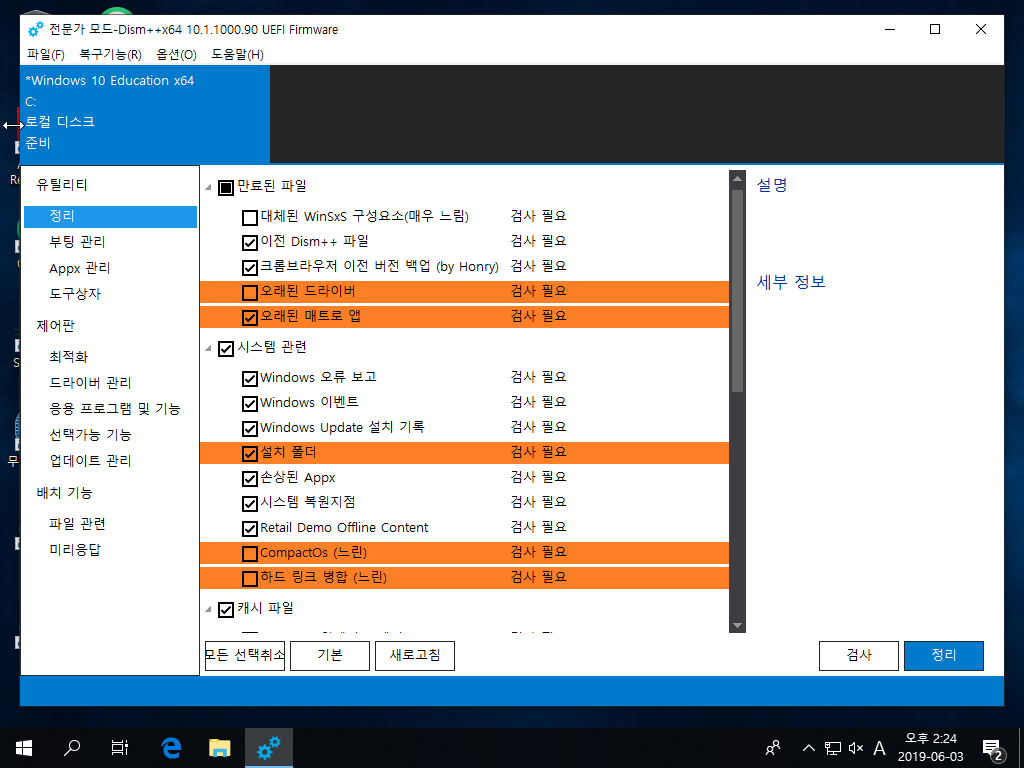Uncheck 손상된 Appx checkbox
1024x768 pixels.
(x=249, y=479)
